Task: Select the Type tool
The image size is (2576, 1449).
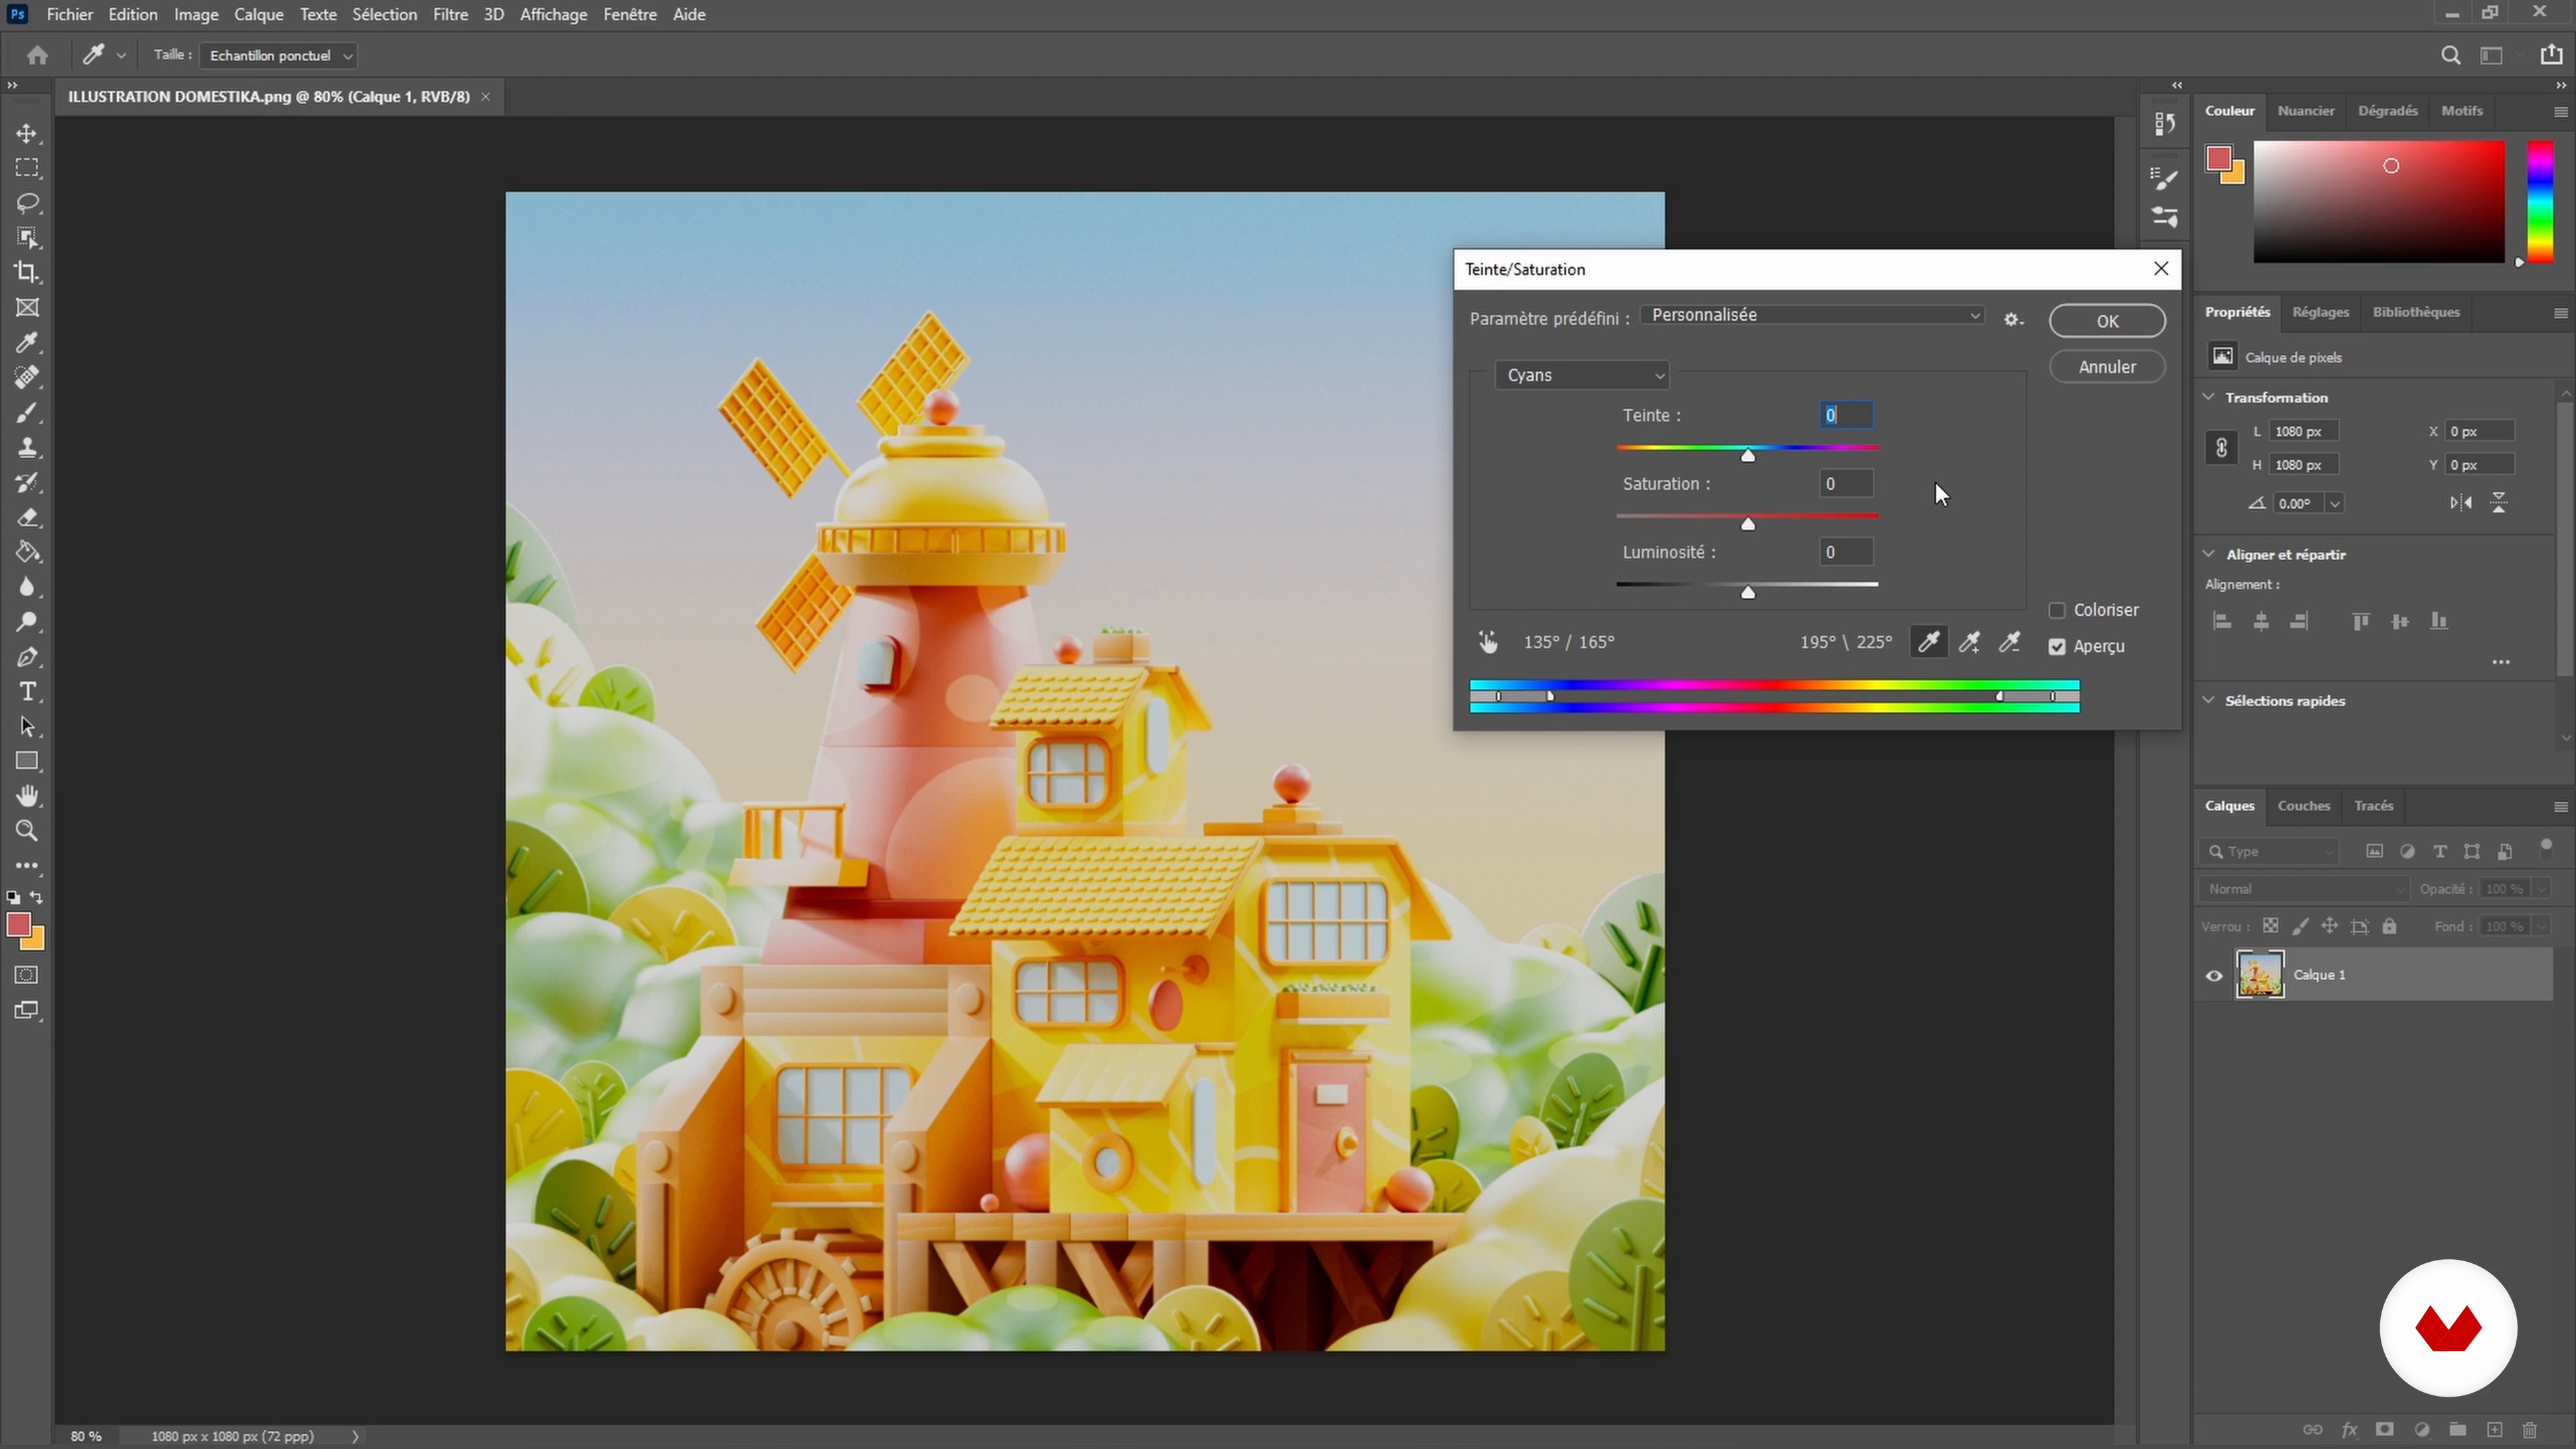Action: click(x=27, y=691)
